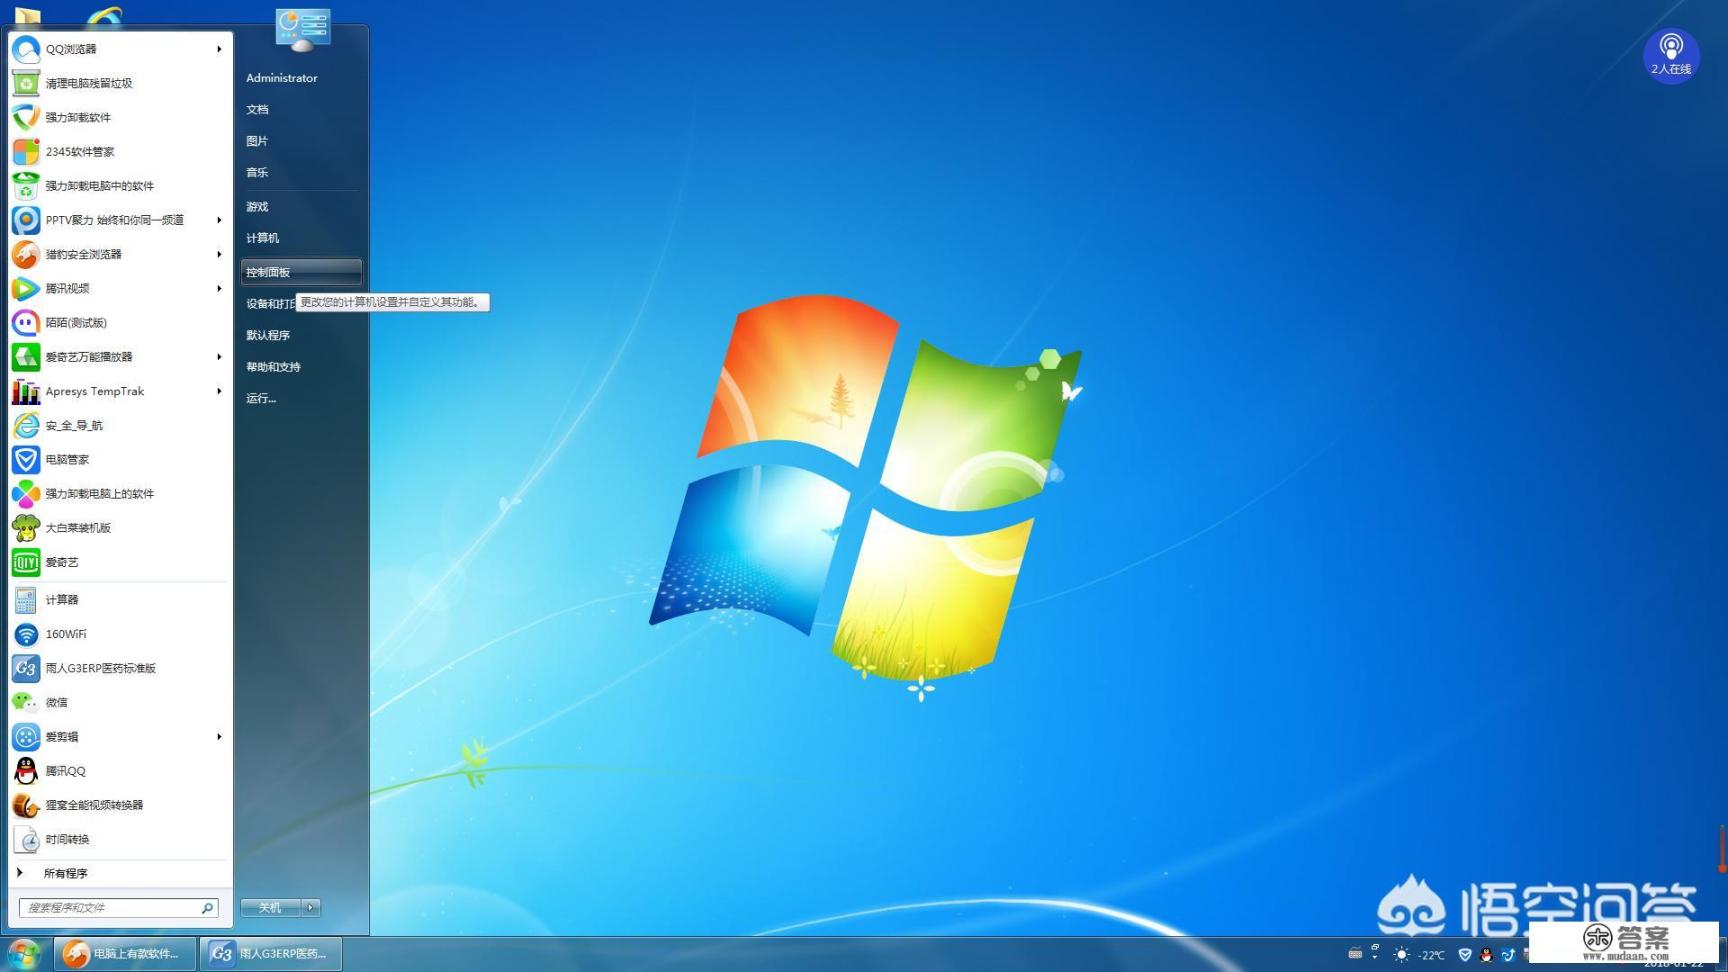Open 强力卸载软件 uninstaller
The width and height of the screenshot is (1728, 972).
click(120, 117)
